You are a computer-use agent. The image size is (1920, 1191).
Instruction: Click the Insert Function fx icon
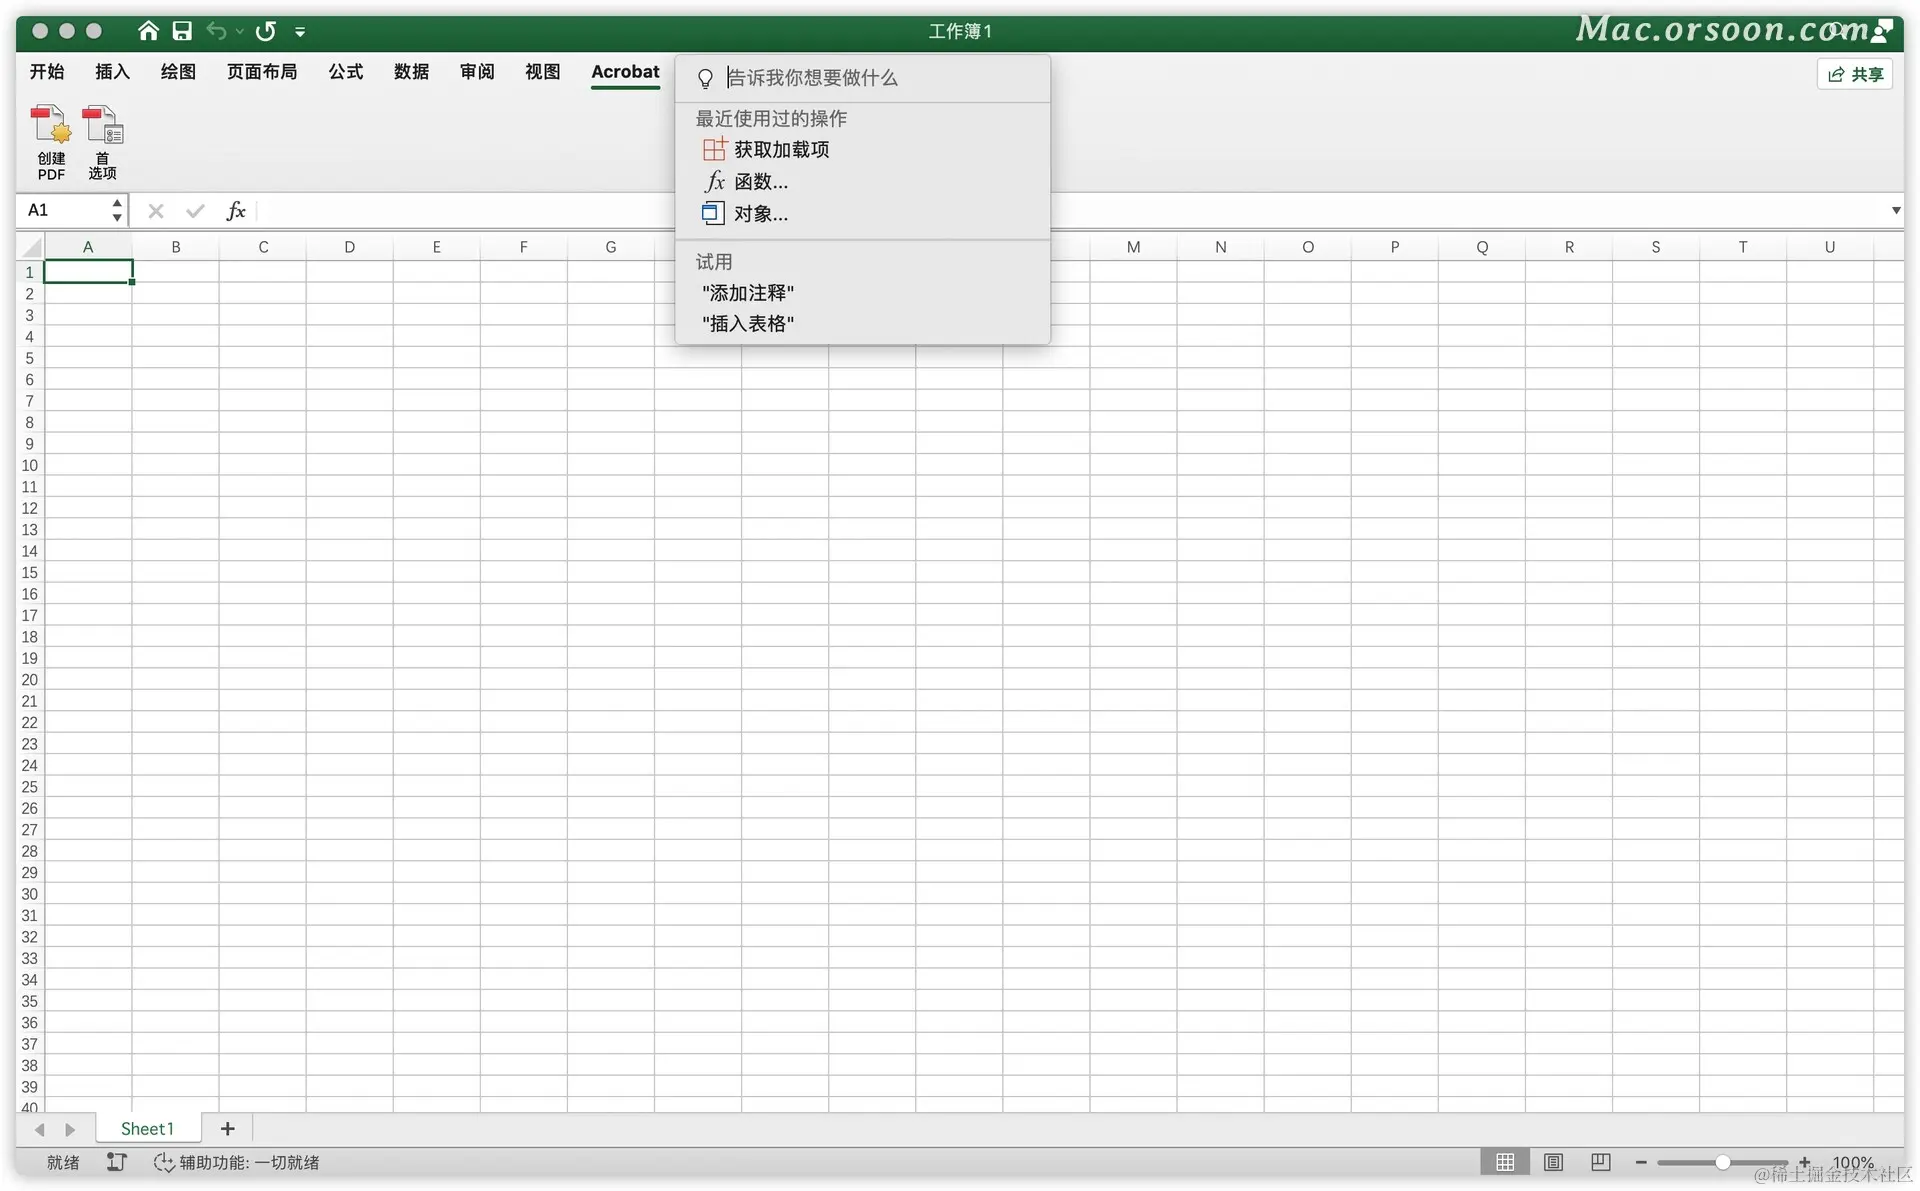click(236, 210)
